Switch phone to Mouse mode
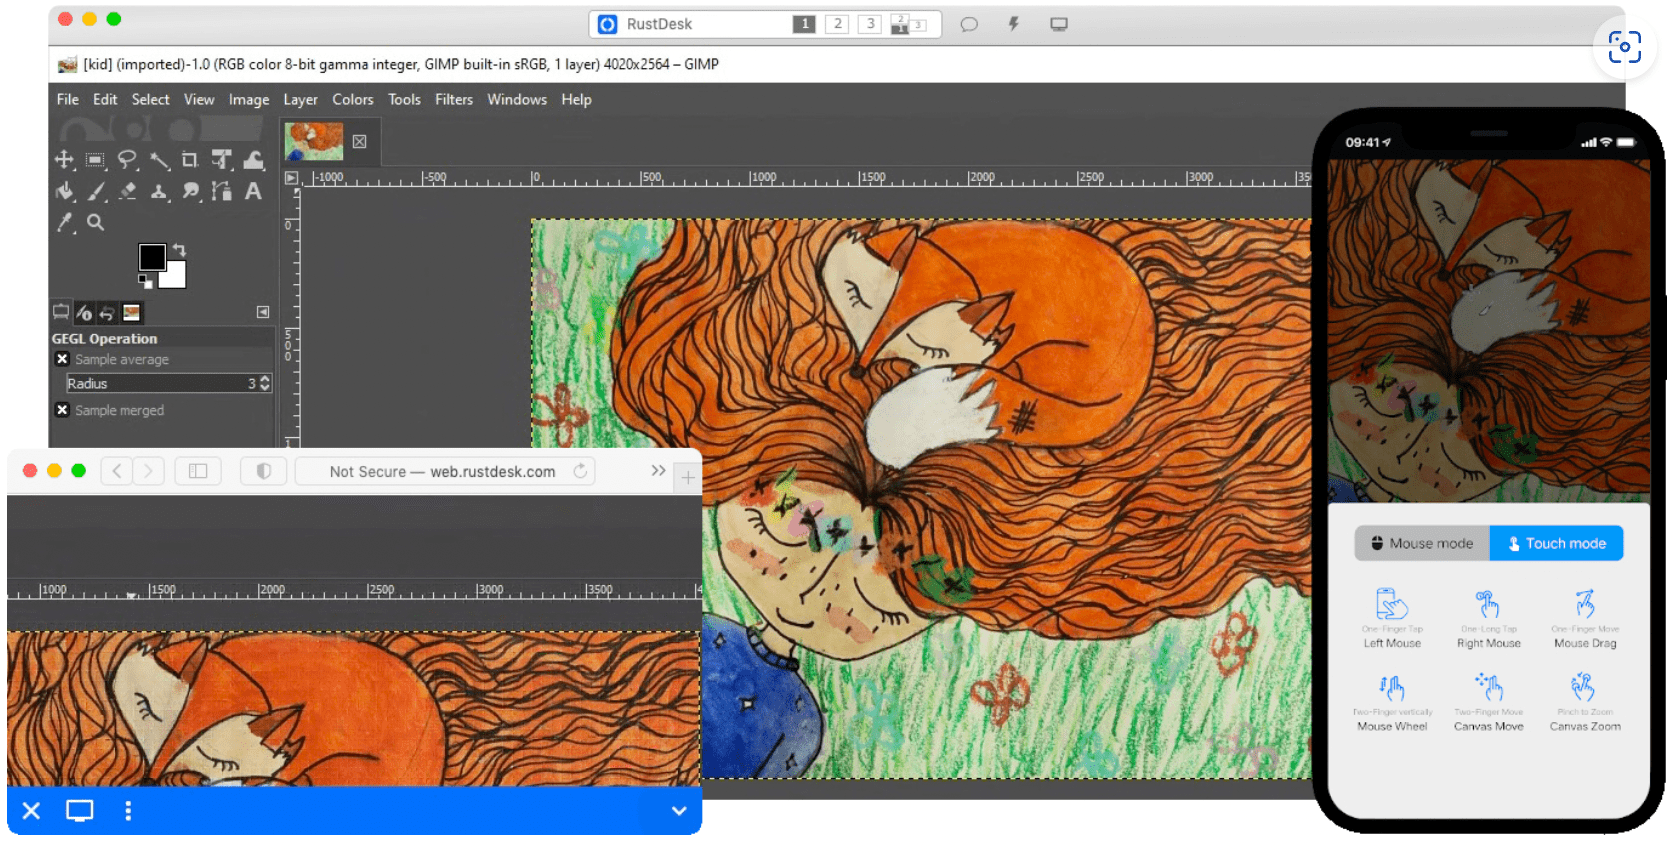This screenshot has width=1678, height=856. (x=1422, y=543)
